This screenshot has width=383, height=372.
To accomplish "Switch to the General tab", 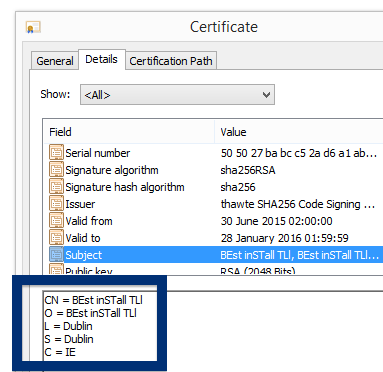I will click(55, 61).
